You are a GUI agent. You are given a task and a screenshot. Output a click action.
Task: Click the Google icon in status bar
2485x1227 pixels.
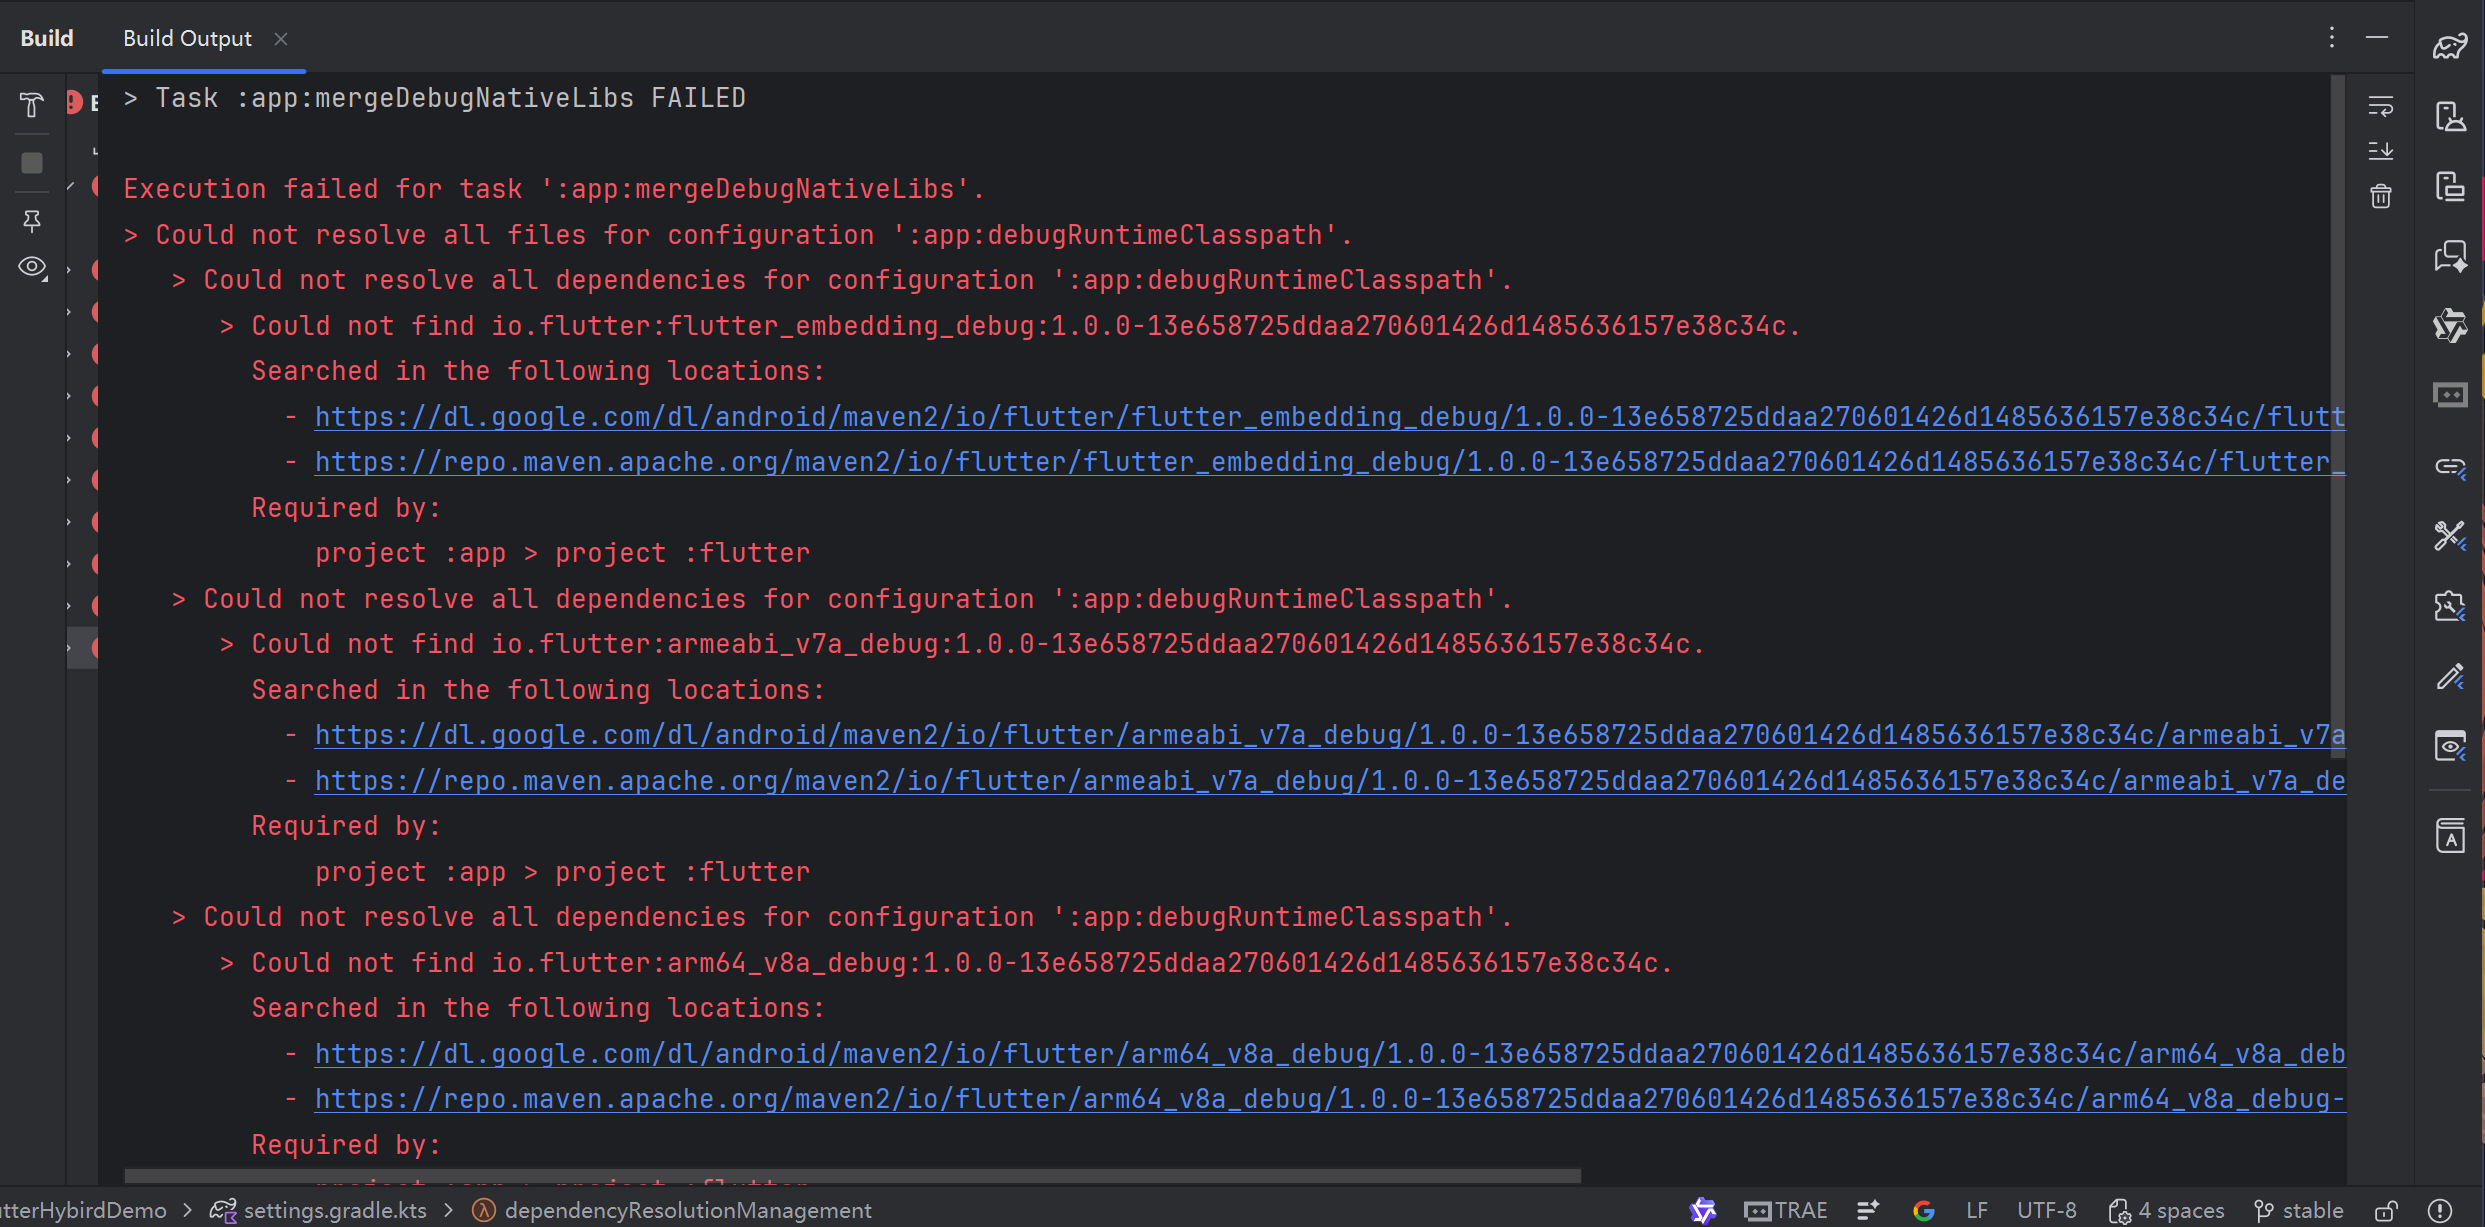[x=1923, y=1211]
